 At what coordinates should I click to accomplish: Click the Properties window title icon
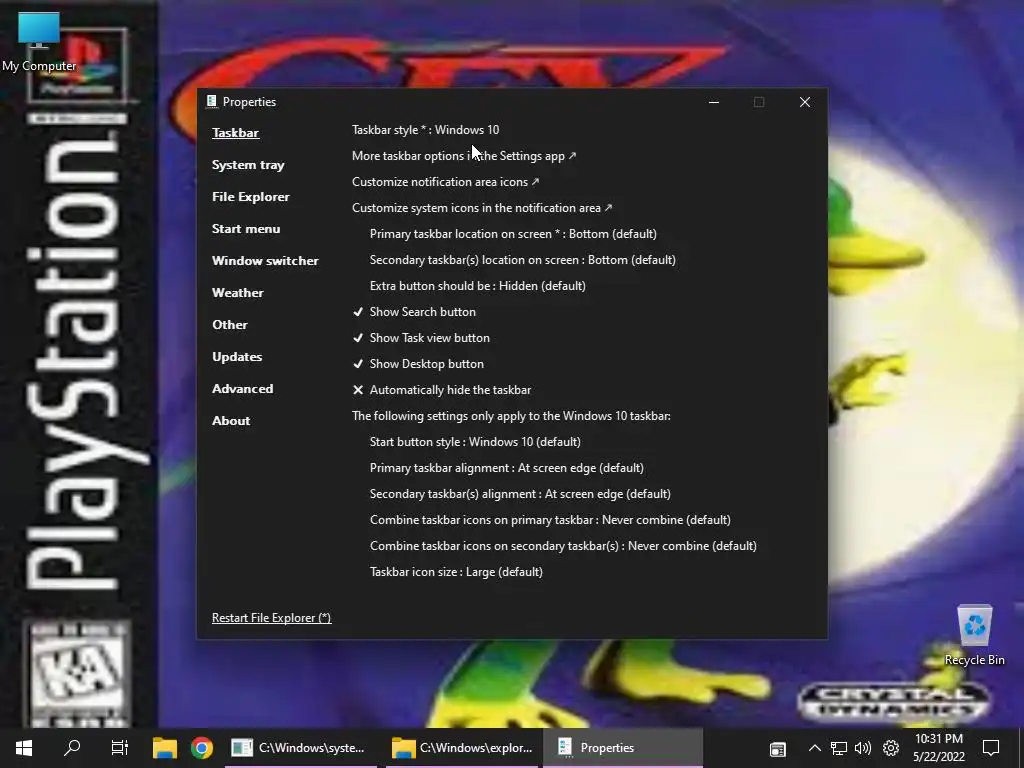[211, 101]
